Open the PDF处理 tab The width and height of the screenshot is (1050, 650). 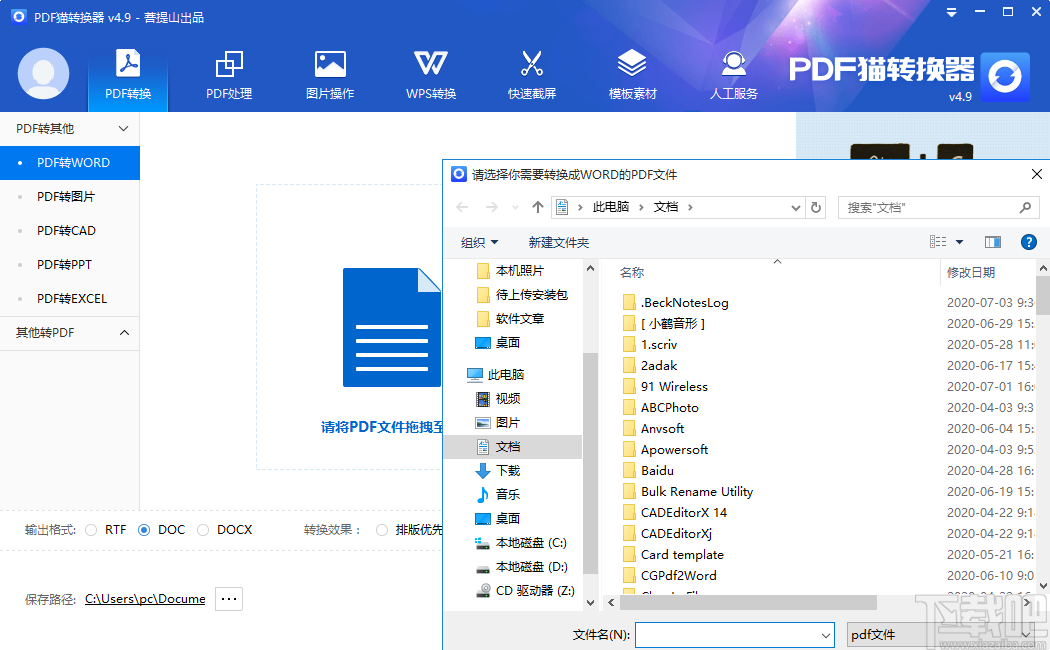tap(229, 74)
